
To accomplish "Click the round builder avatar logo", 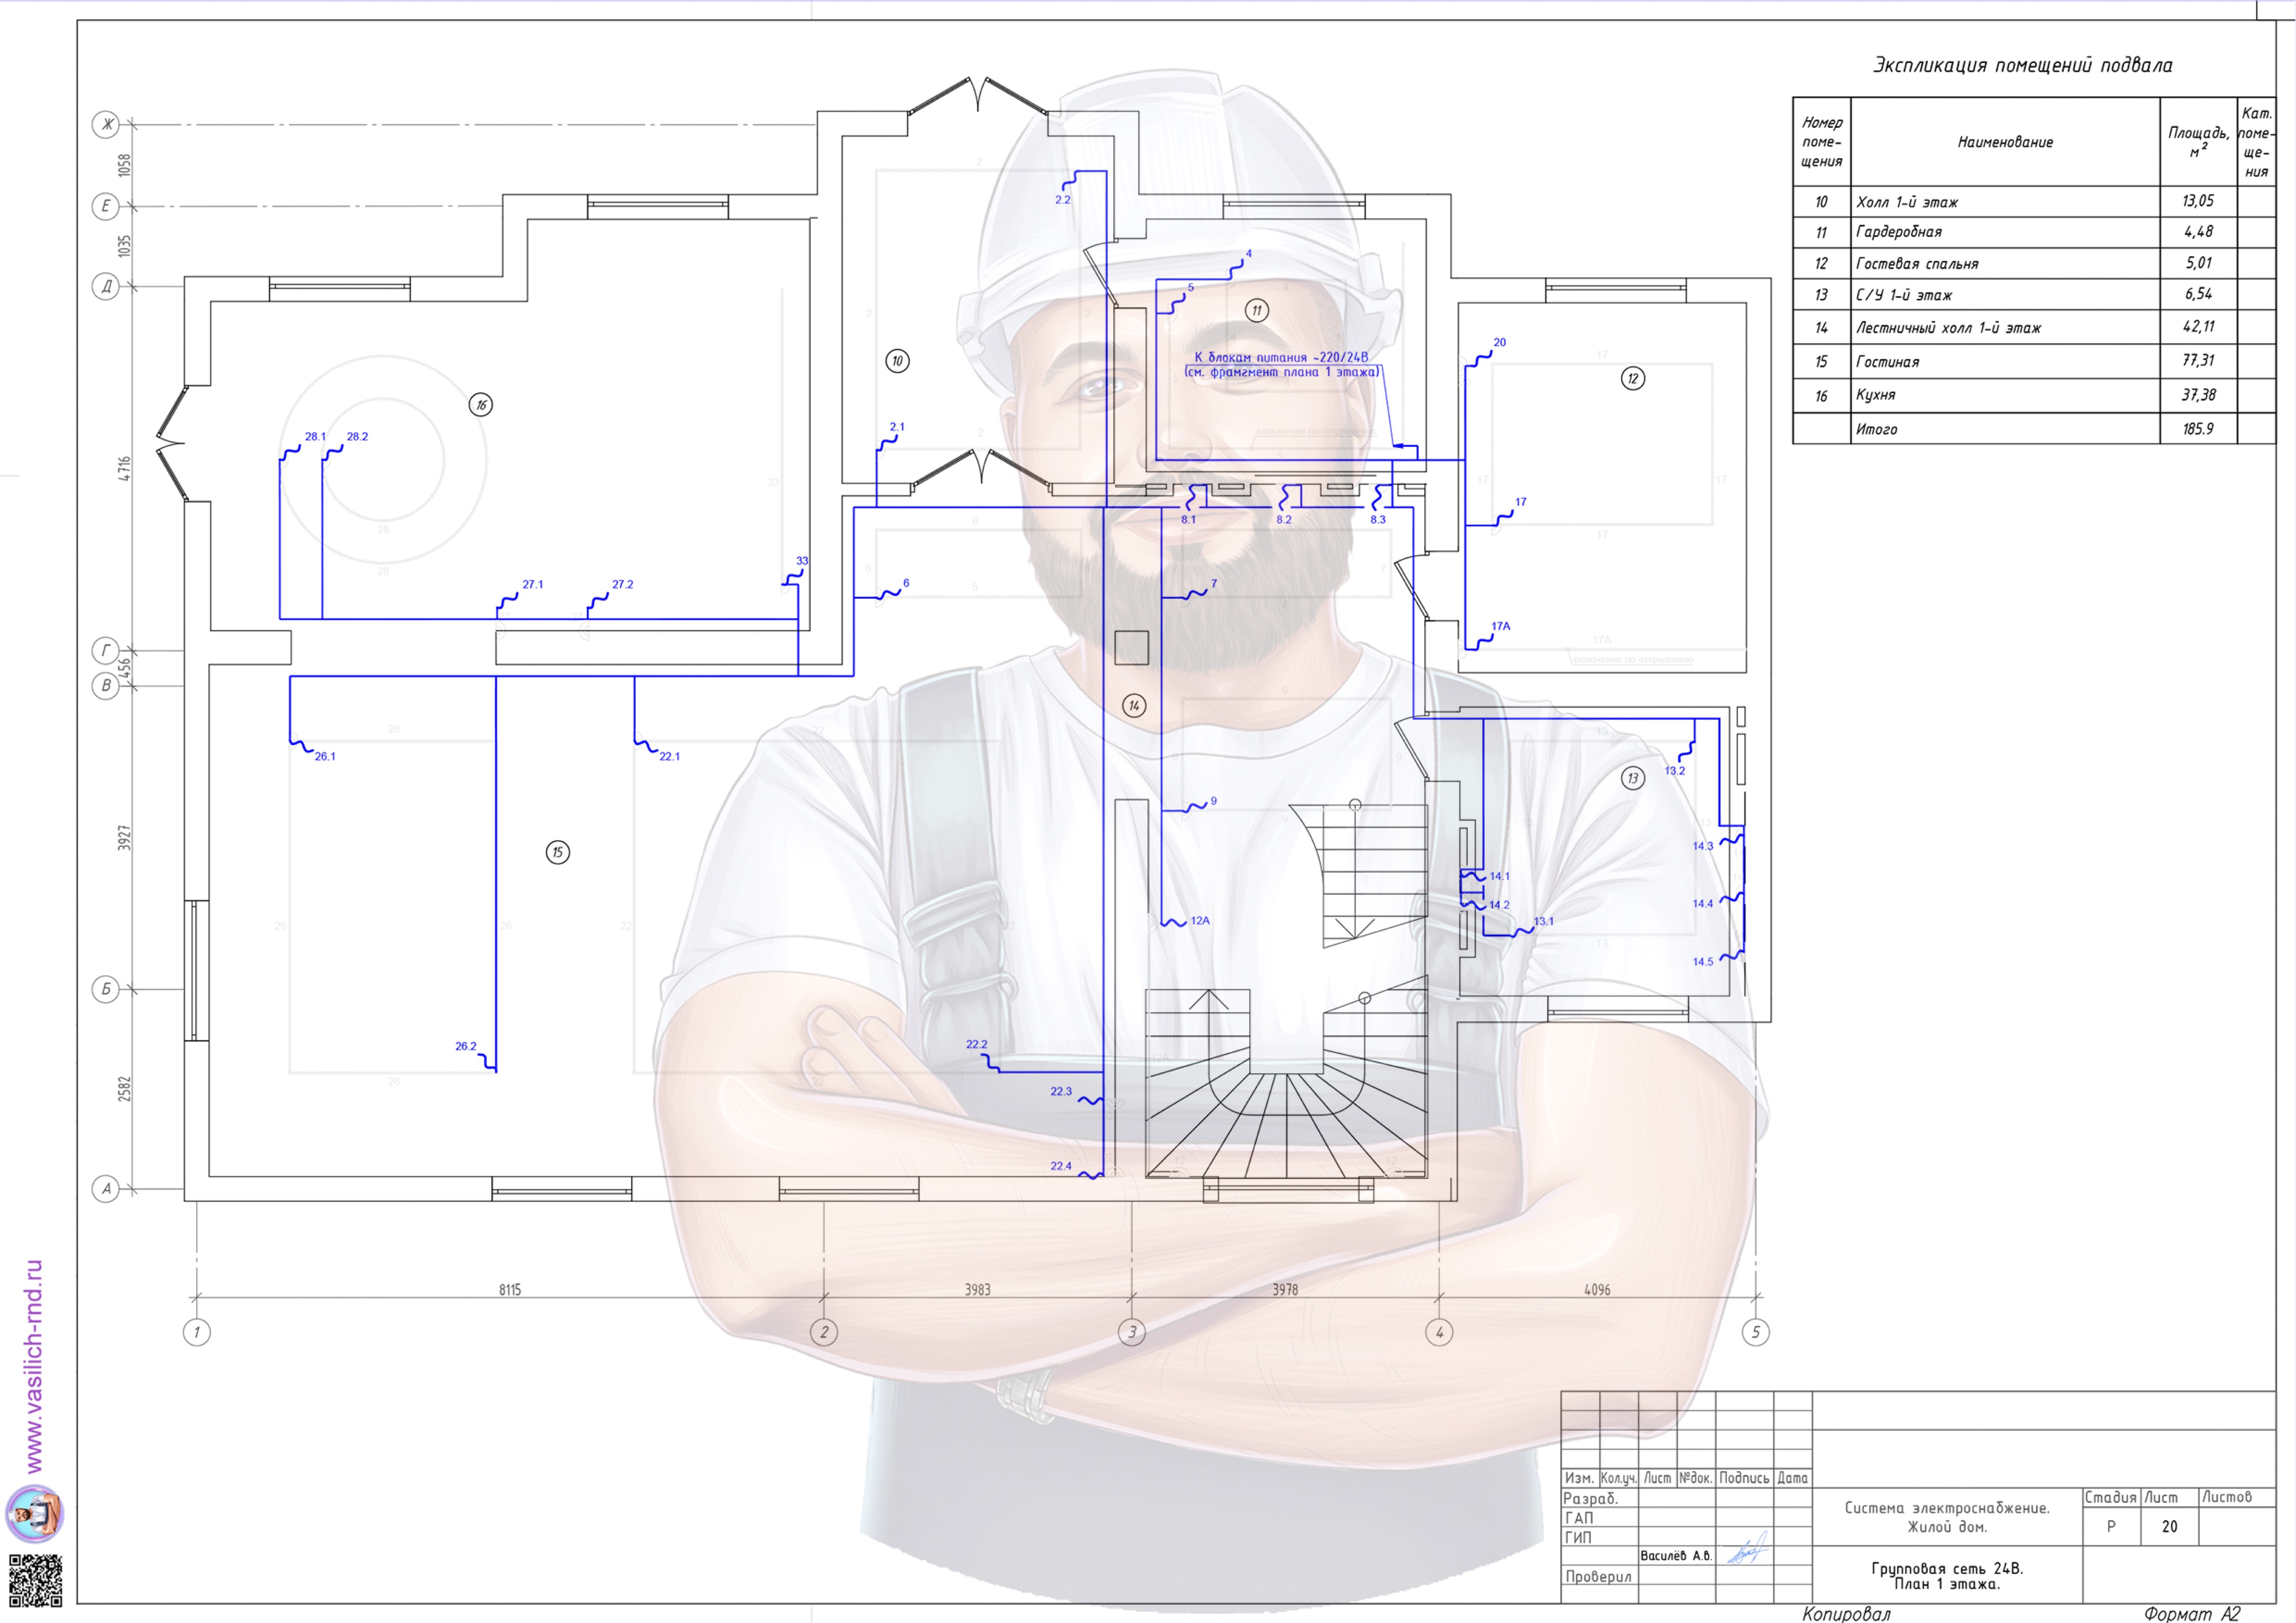I will 35,1513.
